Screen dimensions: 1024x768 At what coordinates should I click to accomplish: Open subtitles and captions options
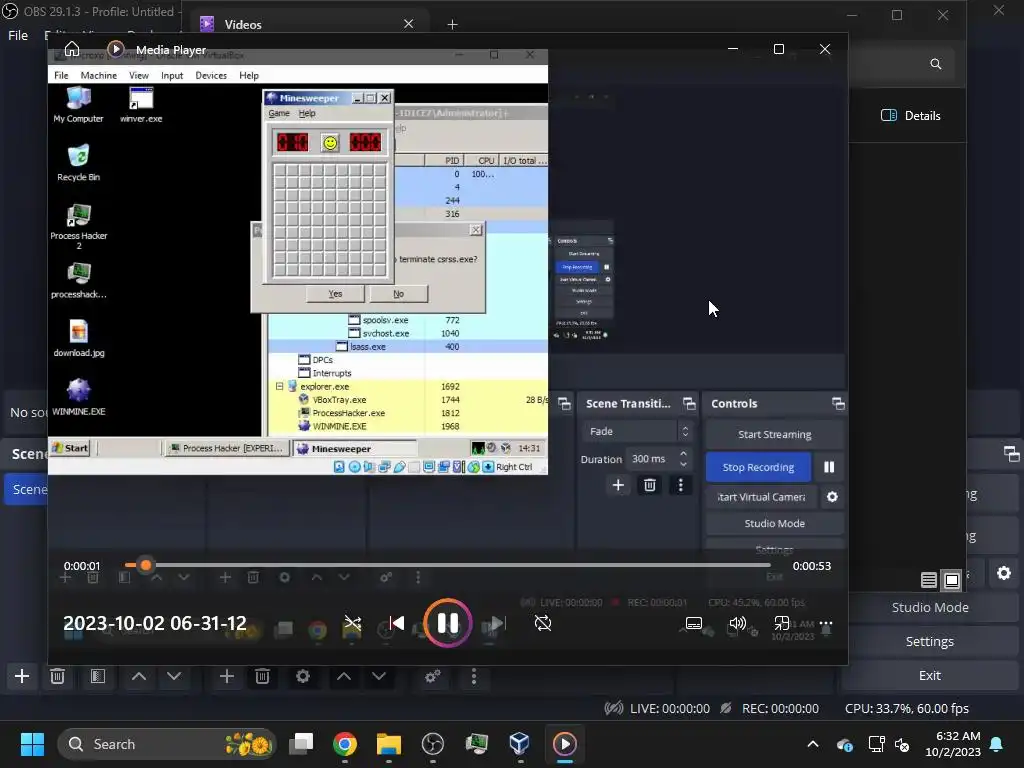[694, 623]
